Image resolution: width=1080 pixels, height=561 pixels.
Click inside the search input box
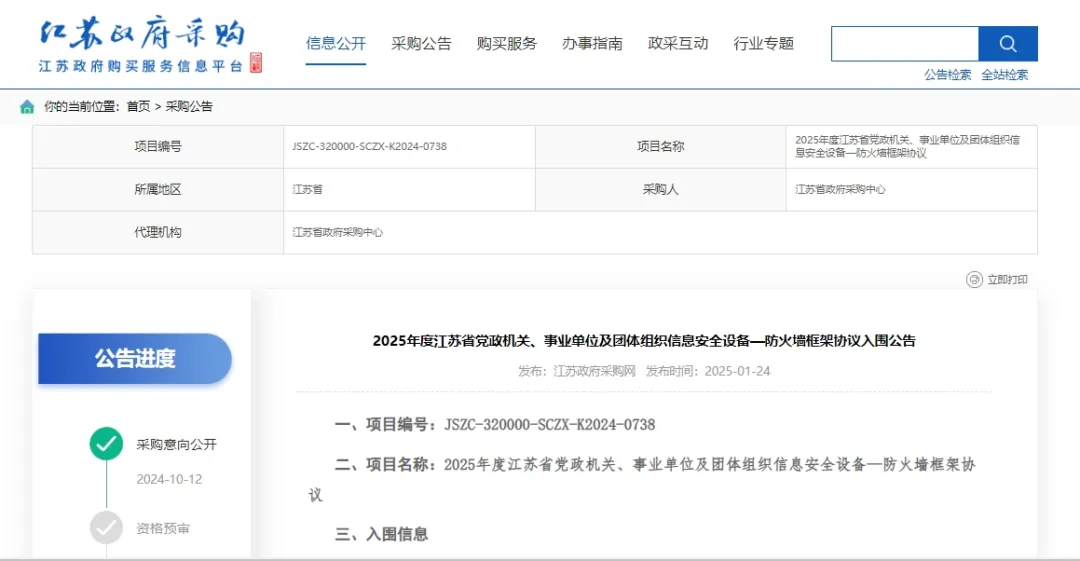[x=904, y=44]
